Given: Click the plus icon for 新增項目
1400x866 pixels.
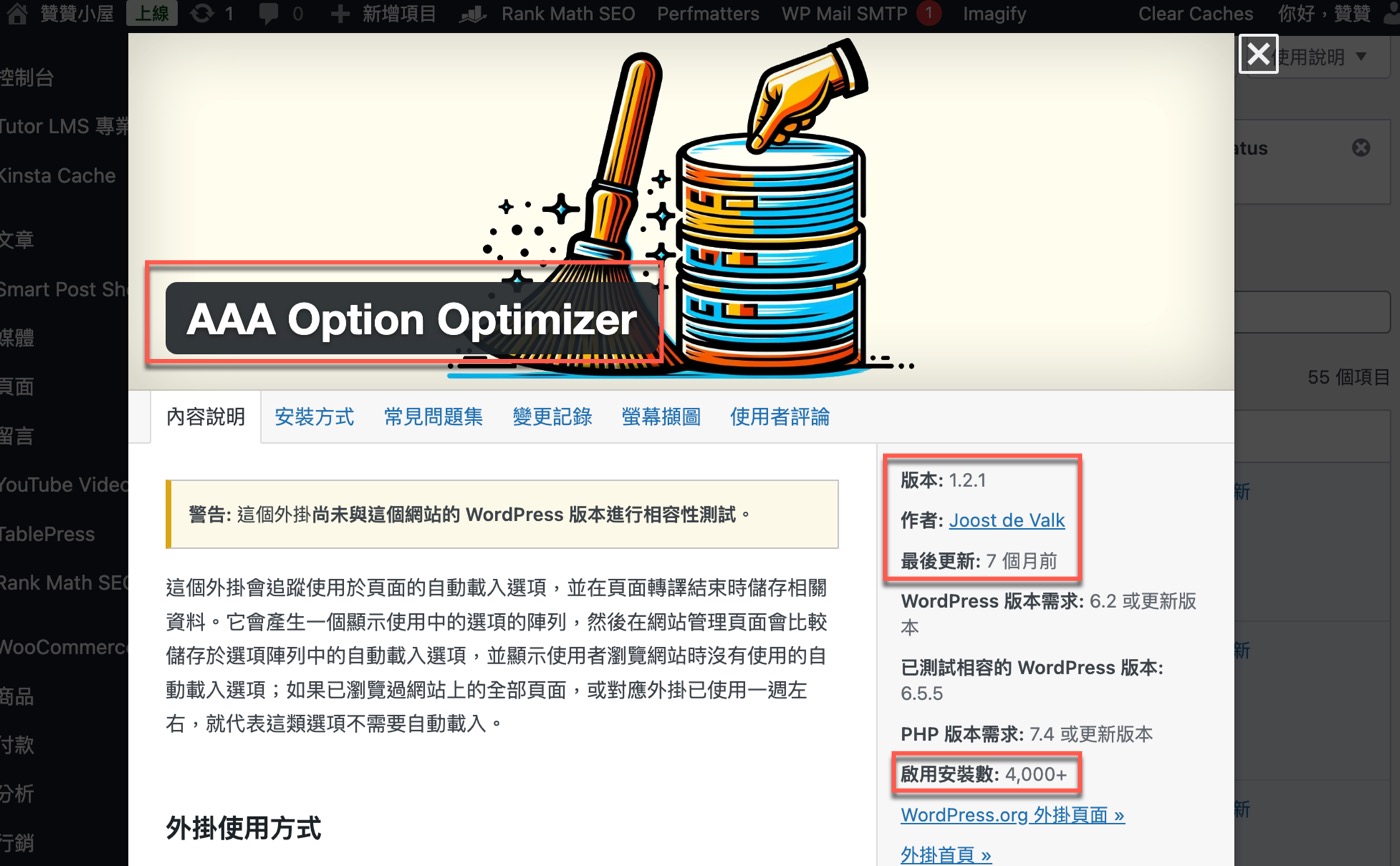Looking at the screenshot, I should [x=340, y=14].
